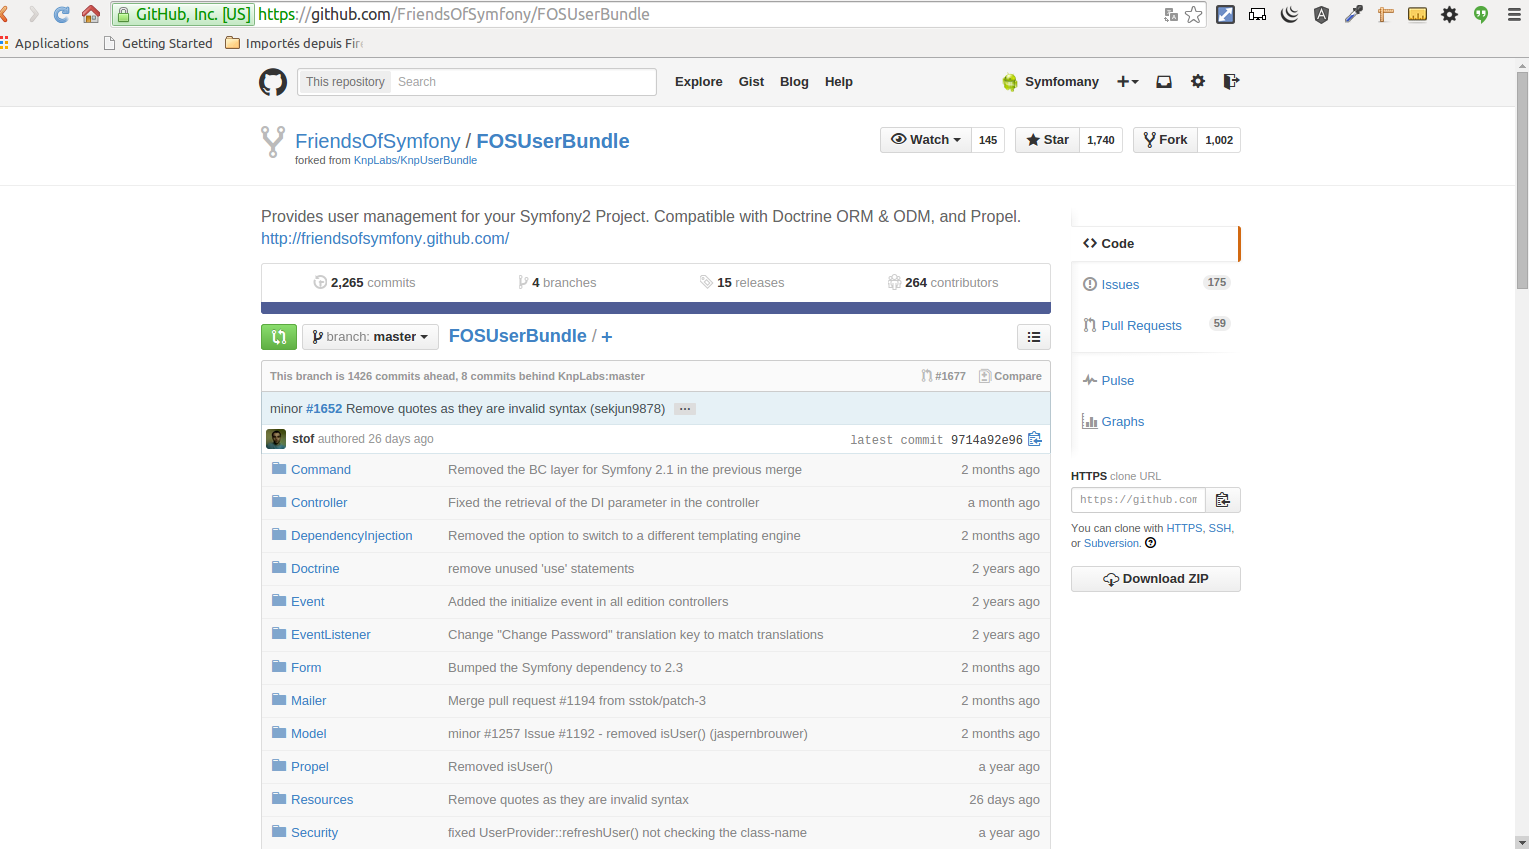
Task: Click the Symfomany profile link
Action: [x=1050, y=82]
